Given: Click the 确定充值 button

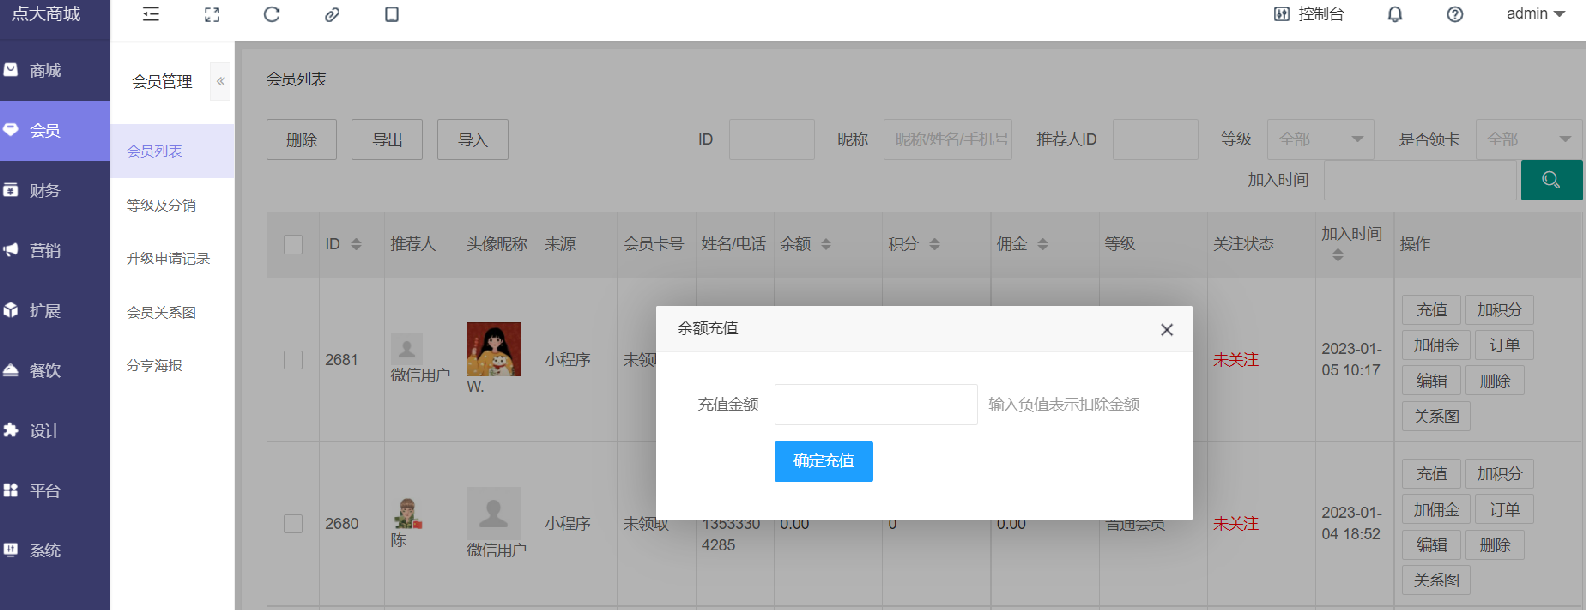Looking at the screenshot, I should click(x=823, y=461).
